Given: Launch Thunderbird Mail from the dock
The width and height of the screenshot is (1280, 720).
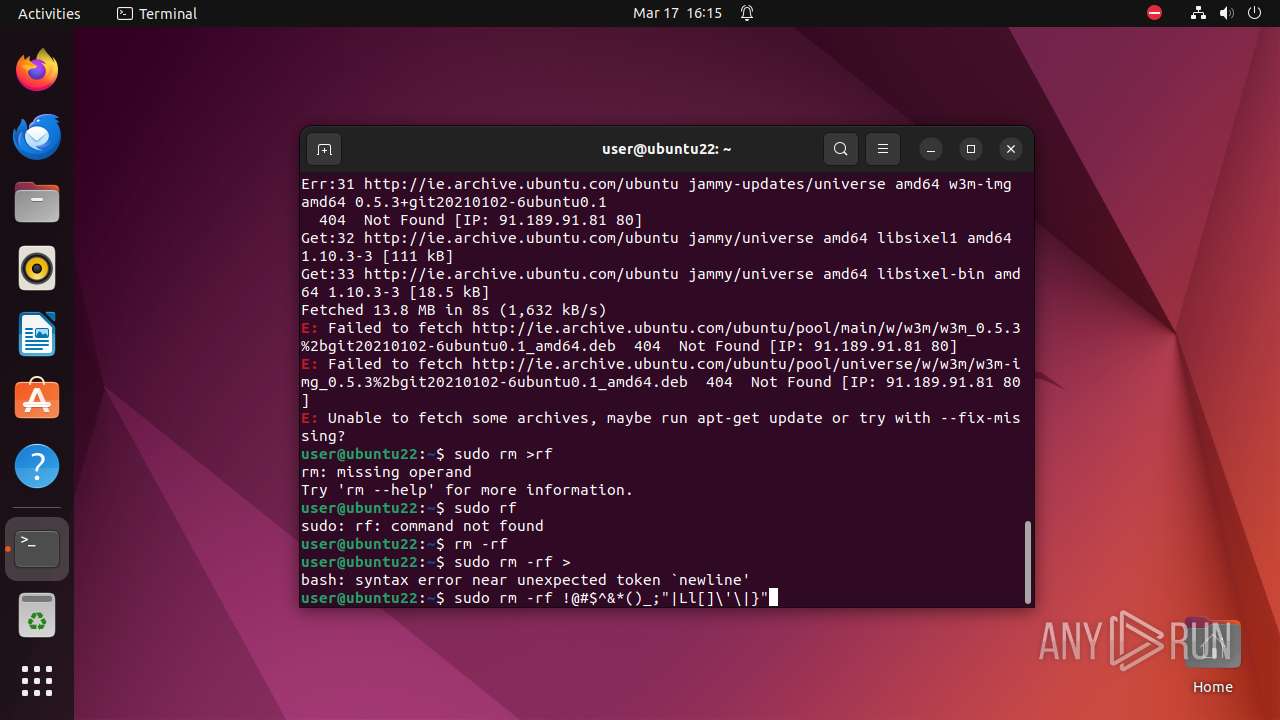Looking at the screenshot, I should click(37, 136).
